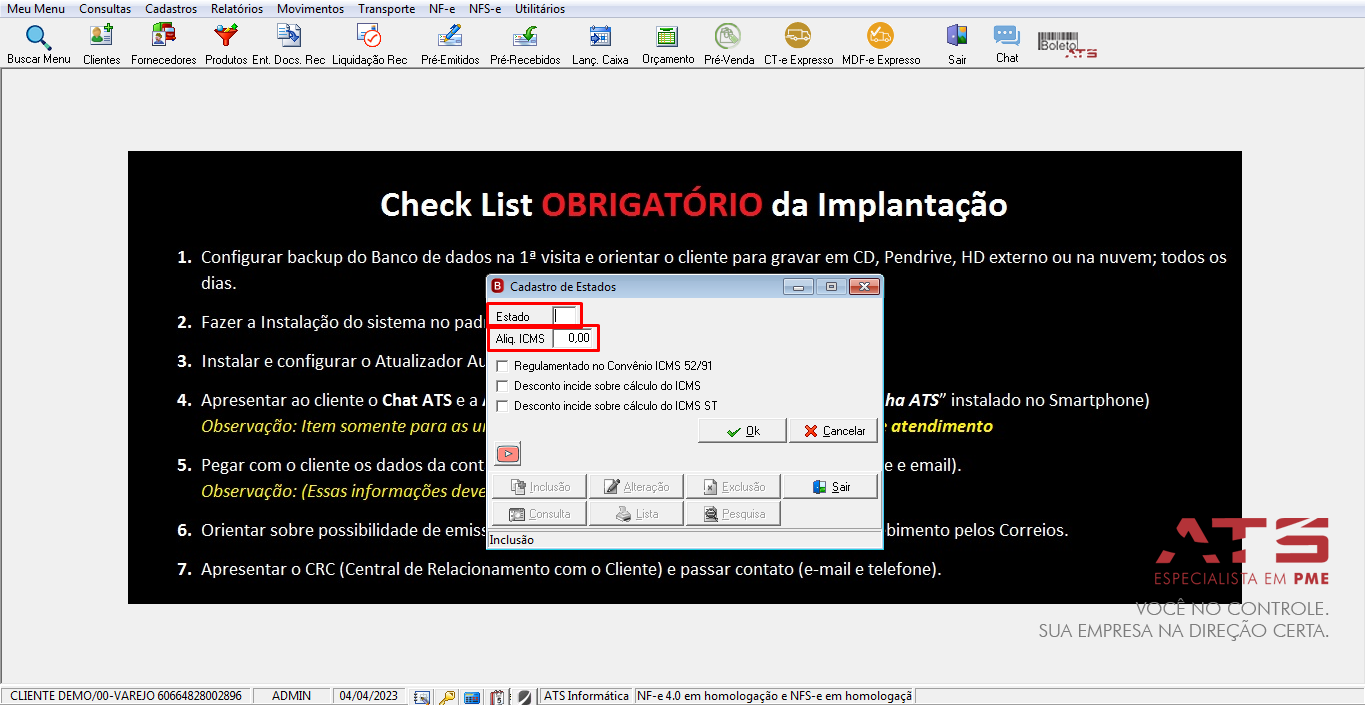
Task: Open the Boleto ATS toolbar icon
Action: [x=1067, y=45]
